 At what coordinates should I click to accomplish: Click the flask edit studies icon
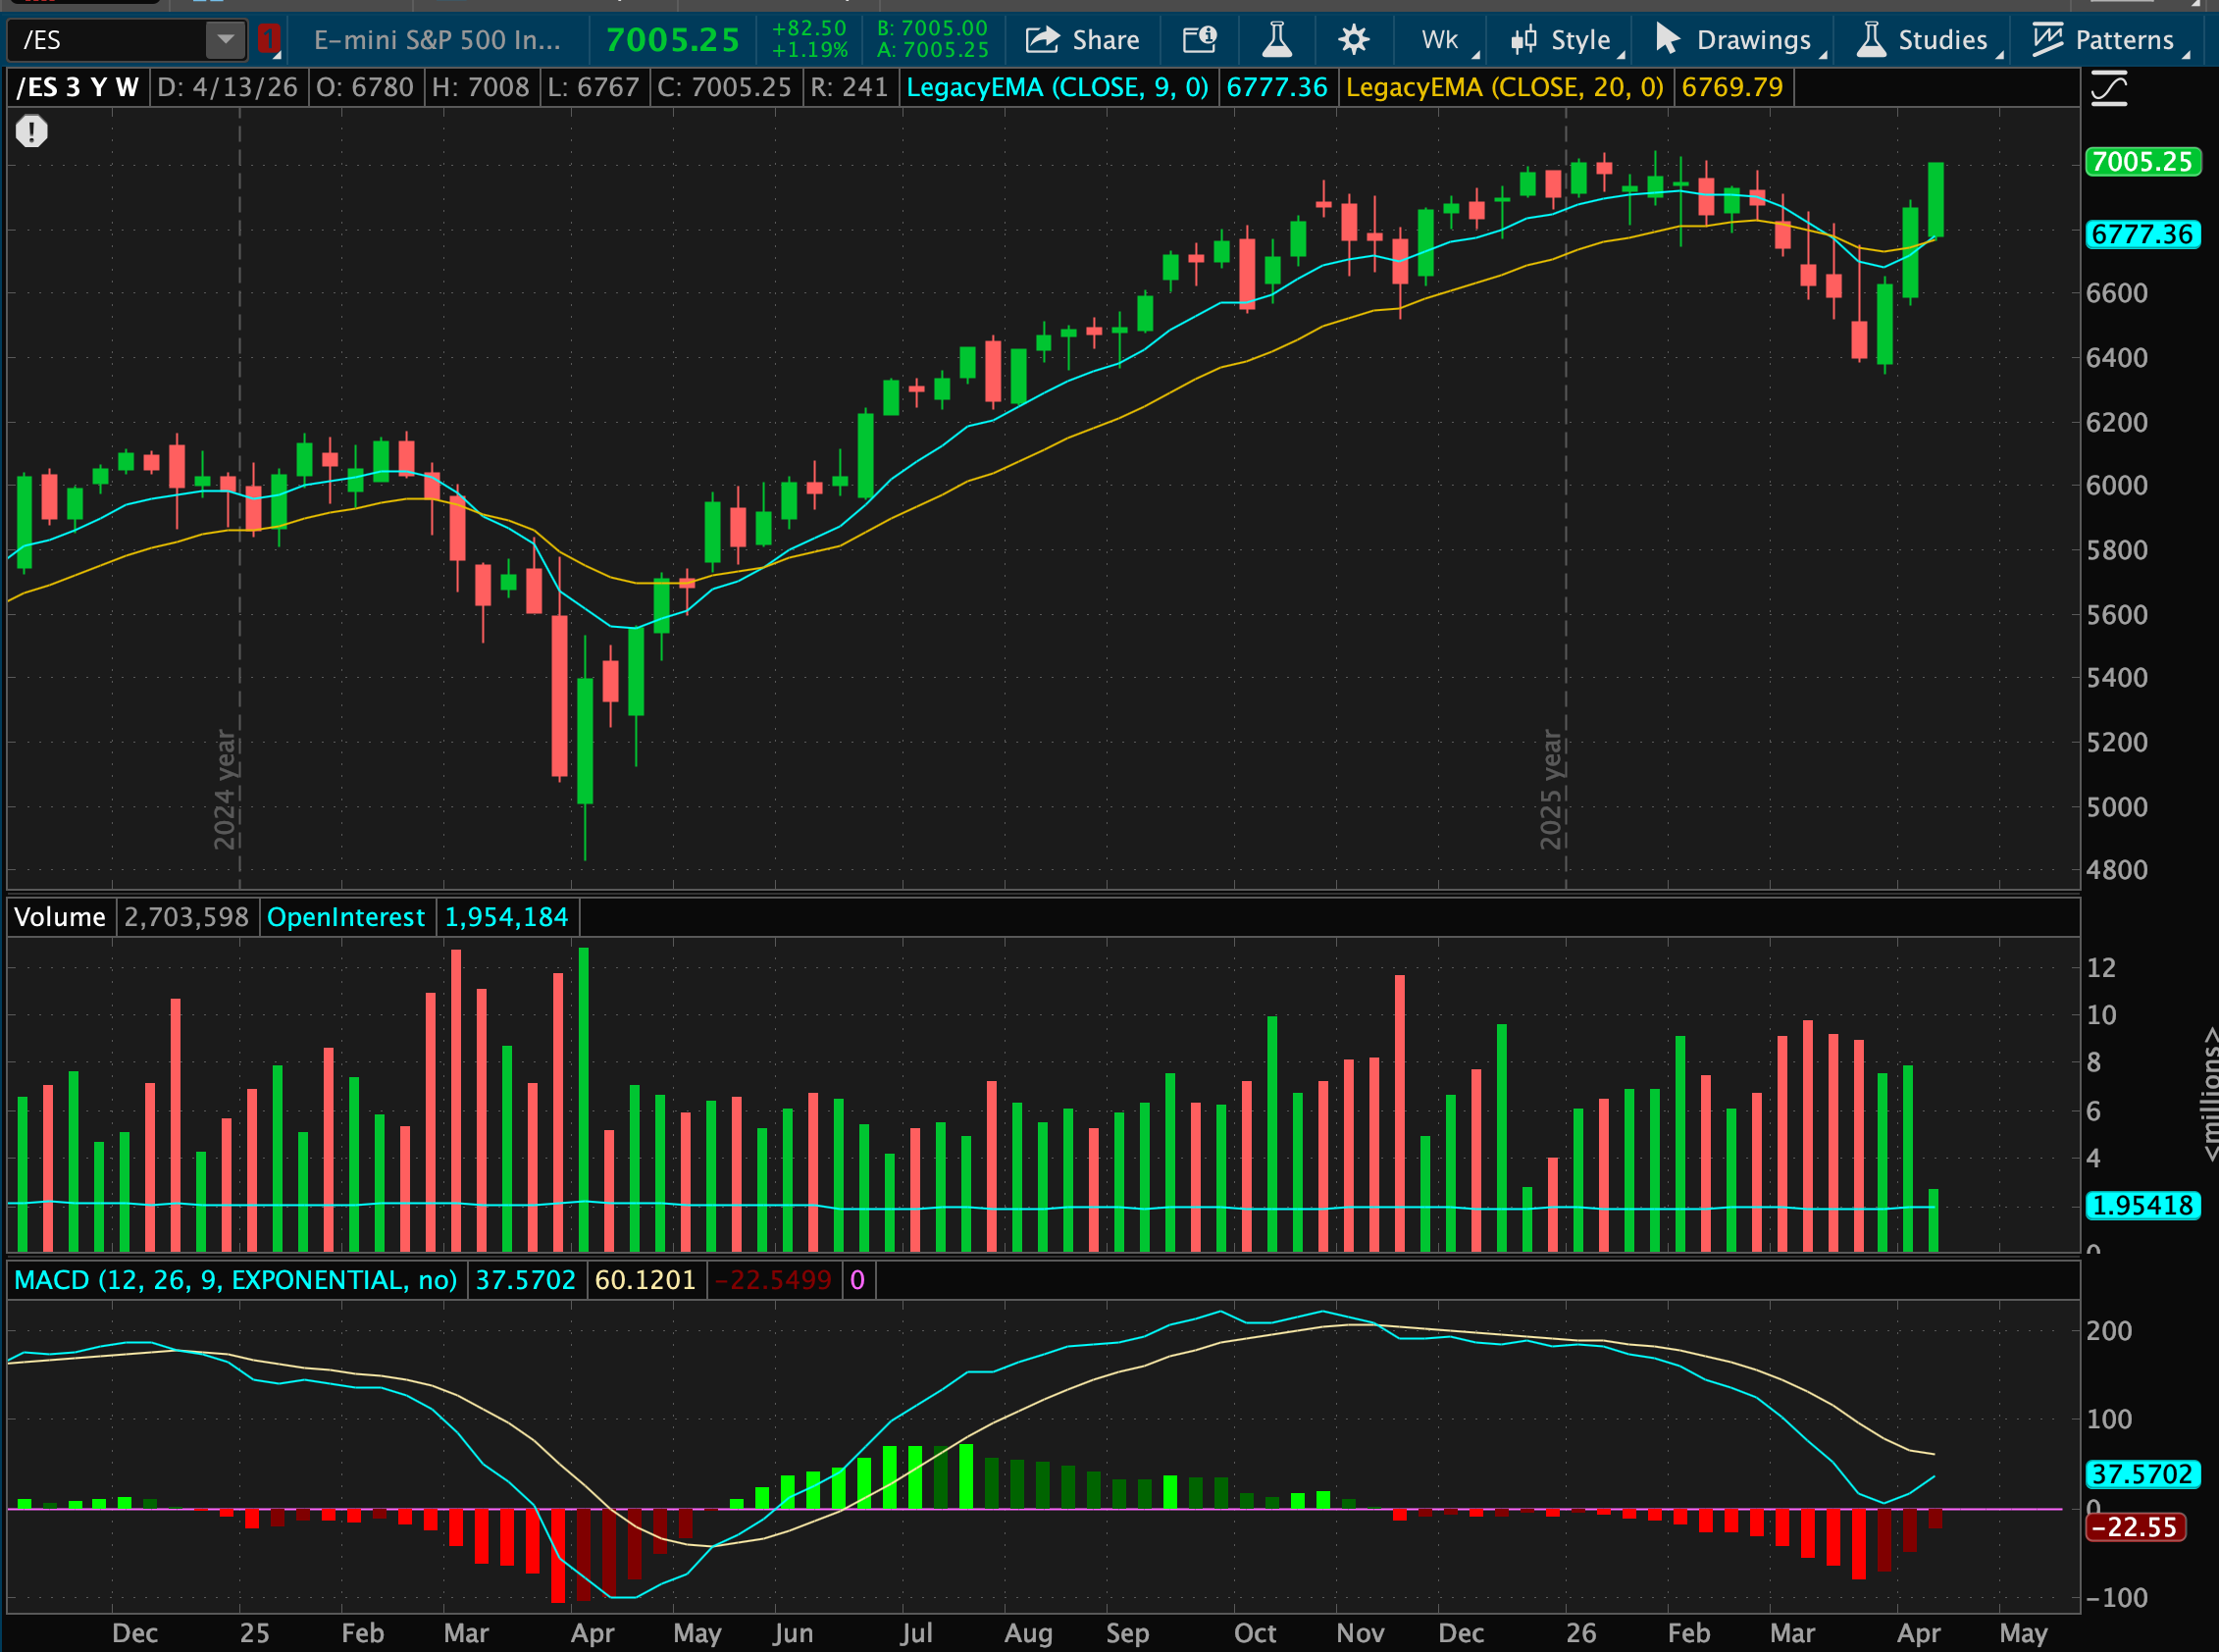coord(1276,40)
